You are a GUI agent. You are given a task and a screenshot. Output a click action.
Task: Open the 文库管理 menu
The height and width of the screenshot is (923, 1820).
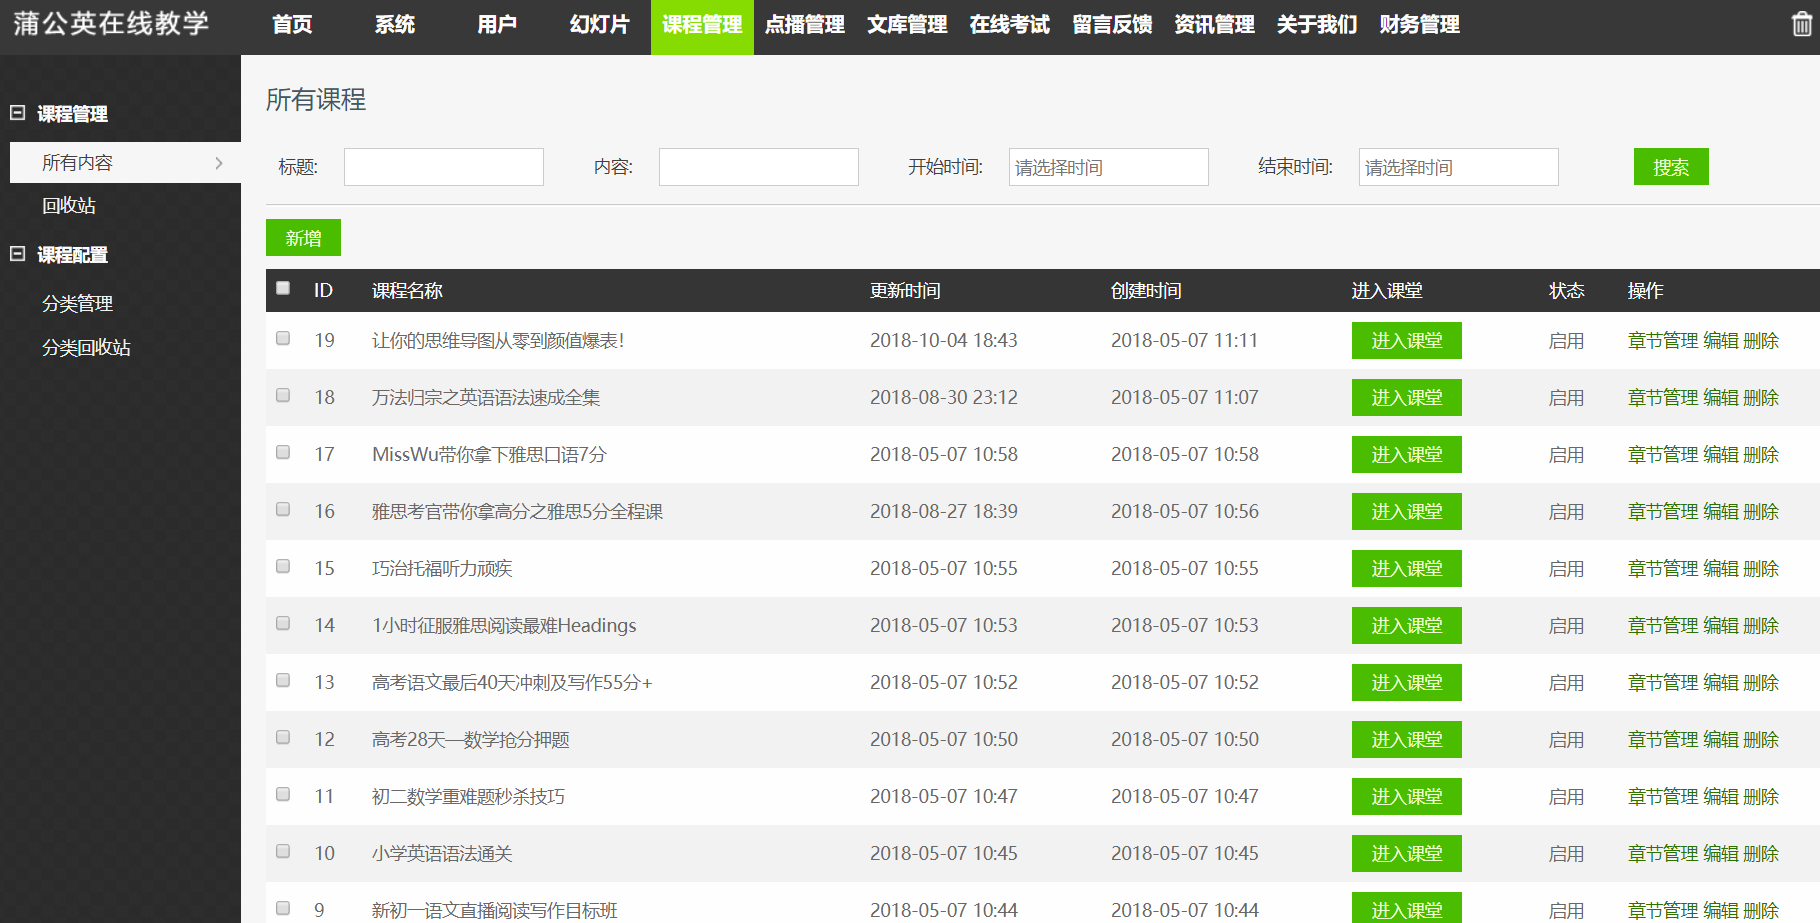907,25
